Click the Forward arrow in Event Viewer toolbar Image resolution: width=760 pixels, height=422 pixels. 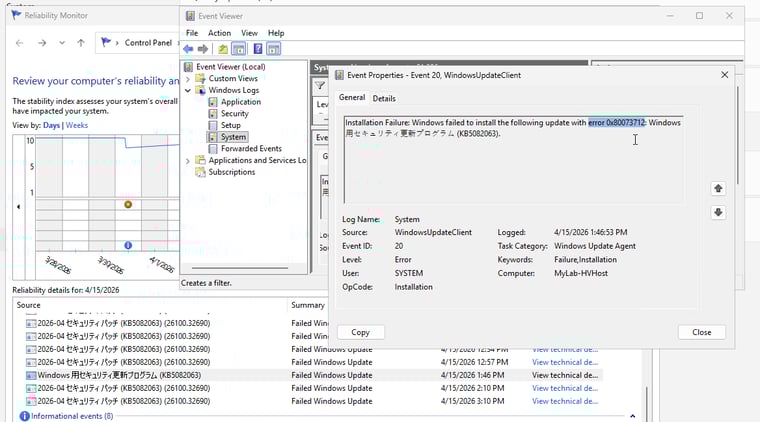click(x=204, y=49)
